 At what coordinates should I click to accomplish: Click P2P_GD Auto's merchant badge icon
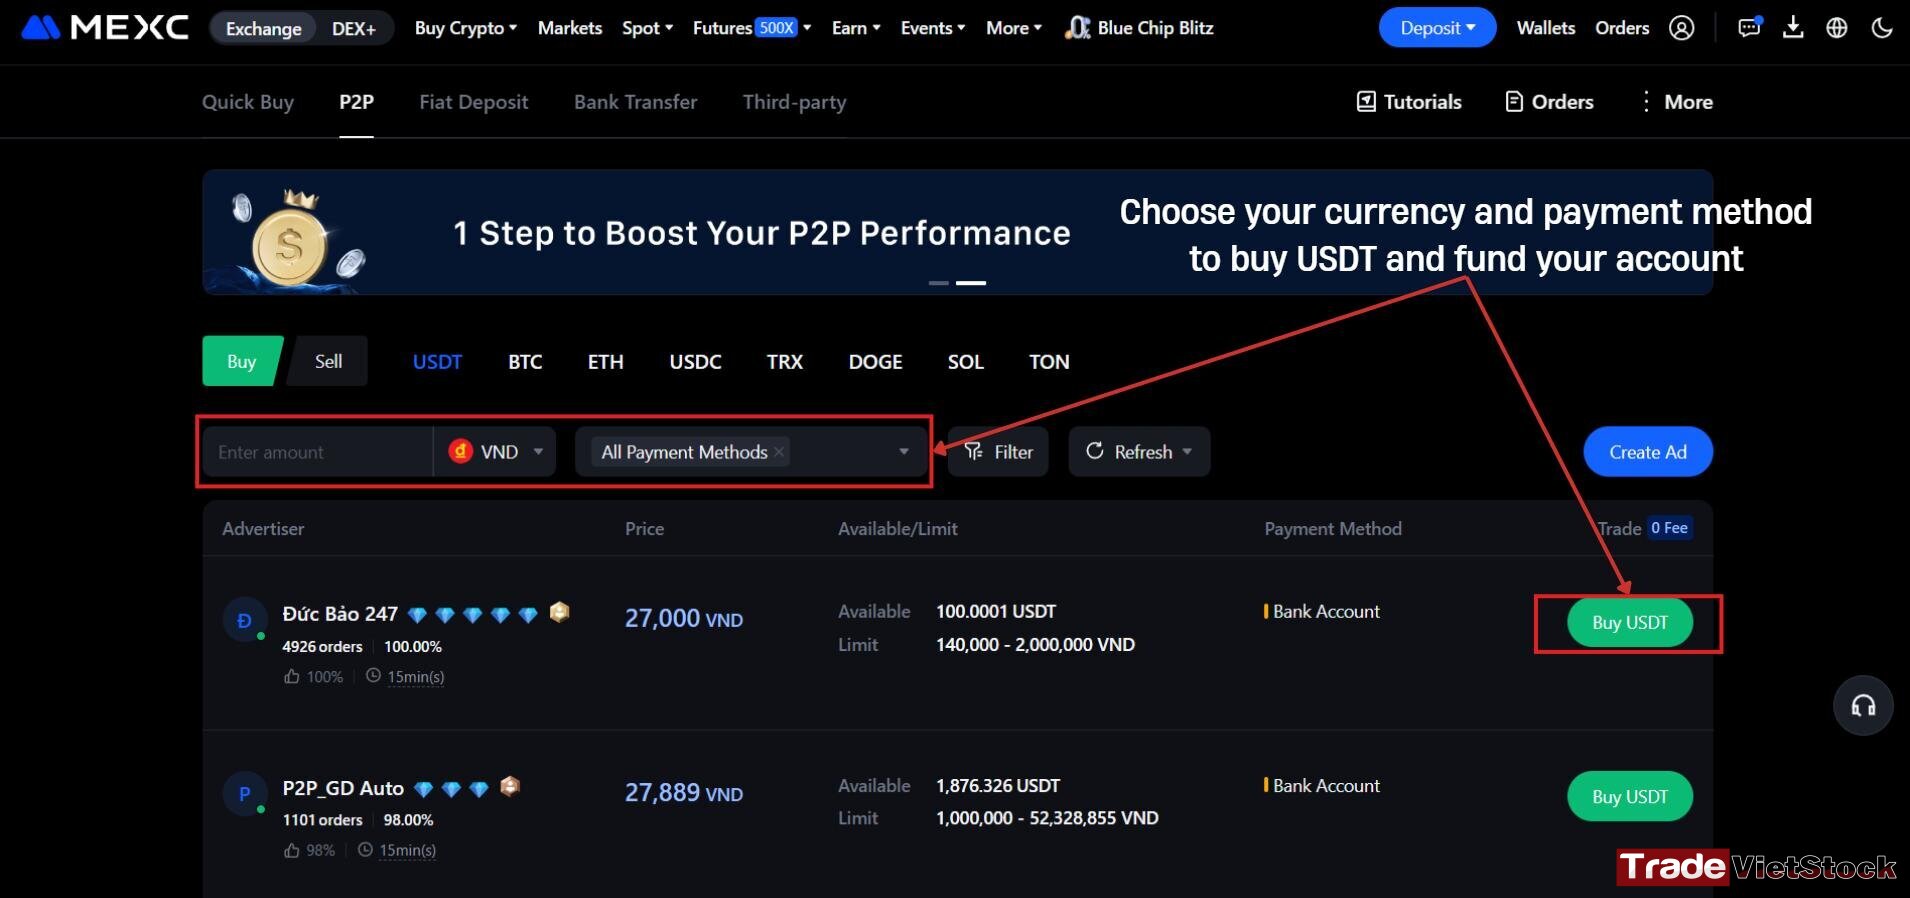coord(510,786)
